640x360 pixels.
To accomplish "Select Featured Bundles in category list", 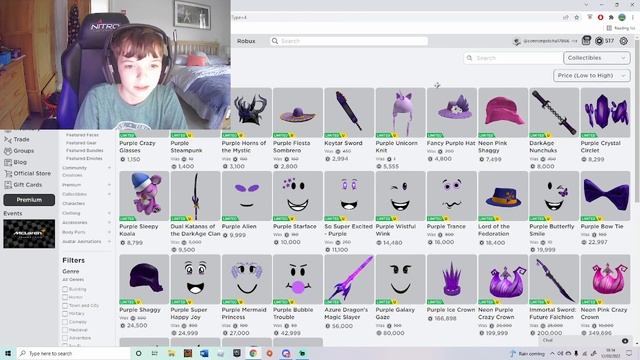I will (x=84, y=151).
